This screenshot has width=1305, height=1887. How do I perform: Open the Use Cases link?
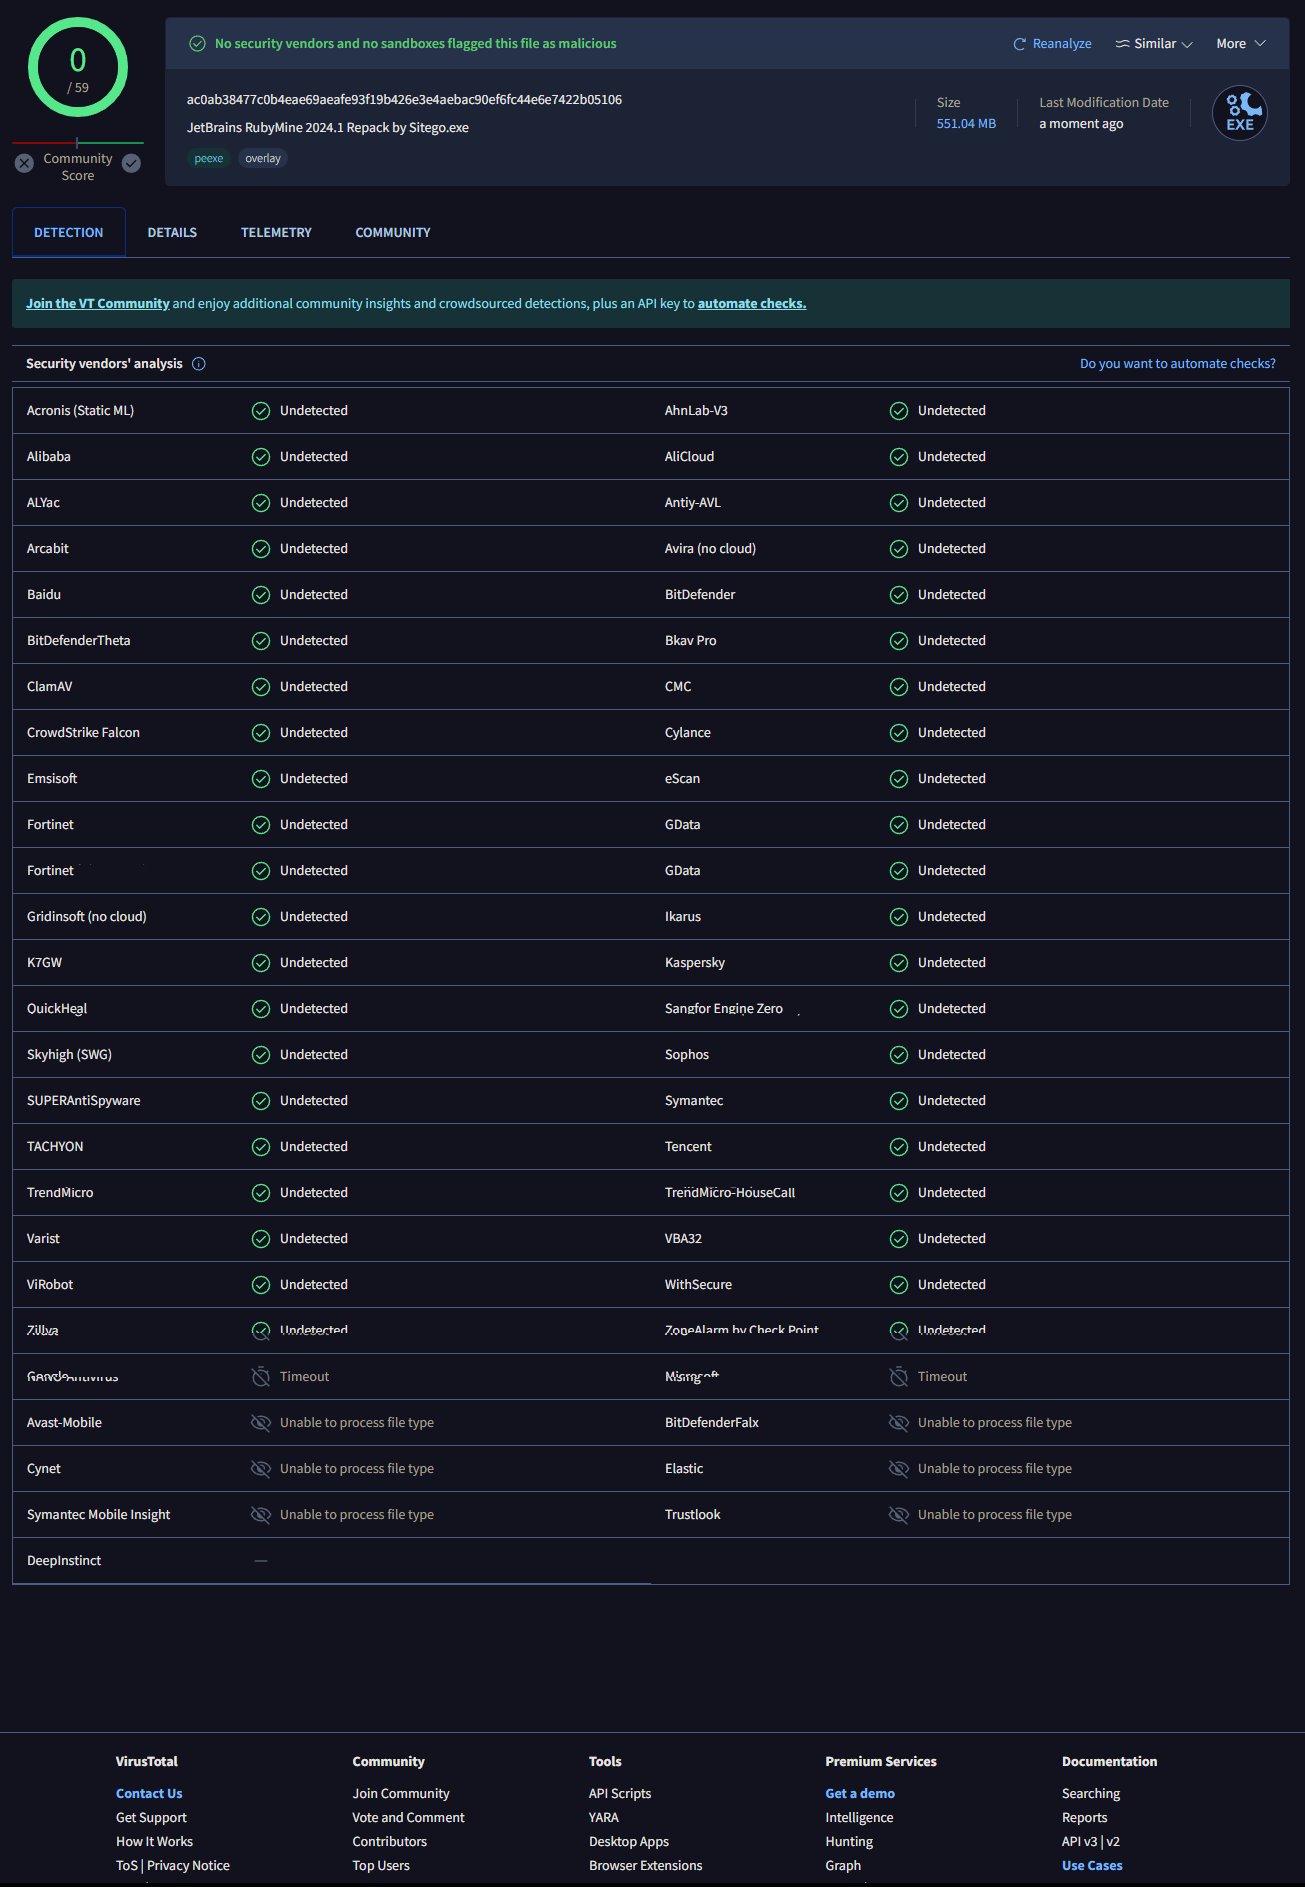tap(1092, 1866)
